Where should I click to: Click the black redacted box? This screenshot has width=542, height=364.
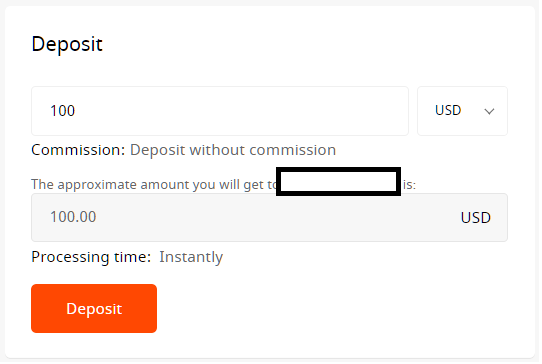coord(340,182)
